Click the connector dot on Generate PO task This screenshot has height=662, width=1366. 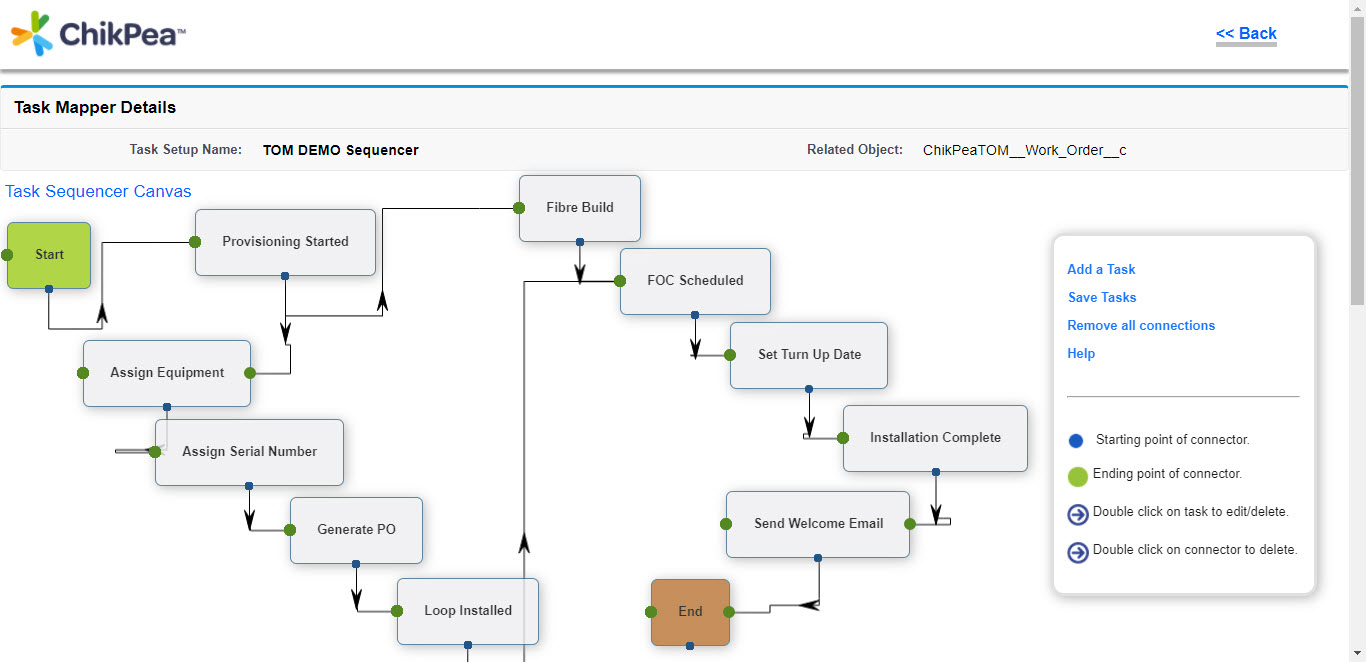[289, 530]
